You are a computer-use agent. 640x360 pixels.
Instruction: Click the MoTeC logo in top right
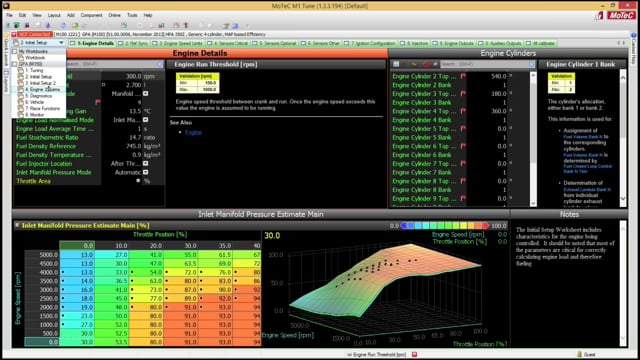tap(621, 16)
